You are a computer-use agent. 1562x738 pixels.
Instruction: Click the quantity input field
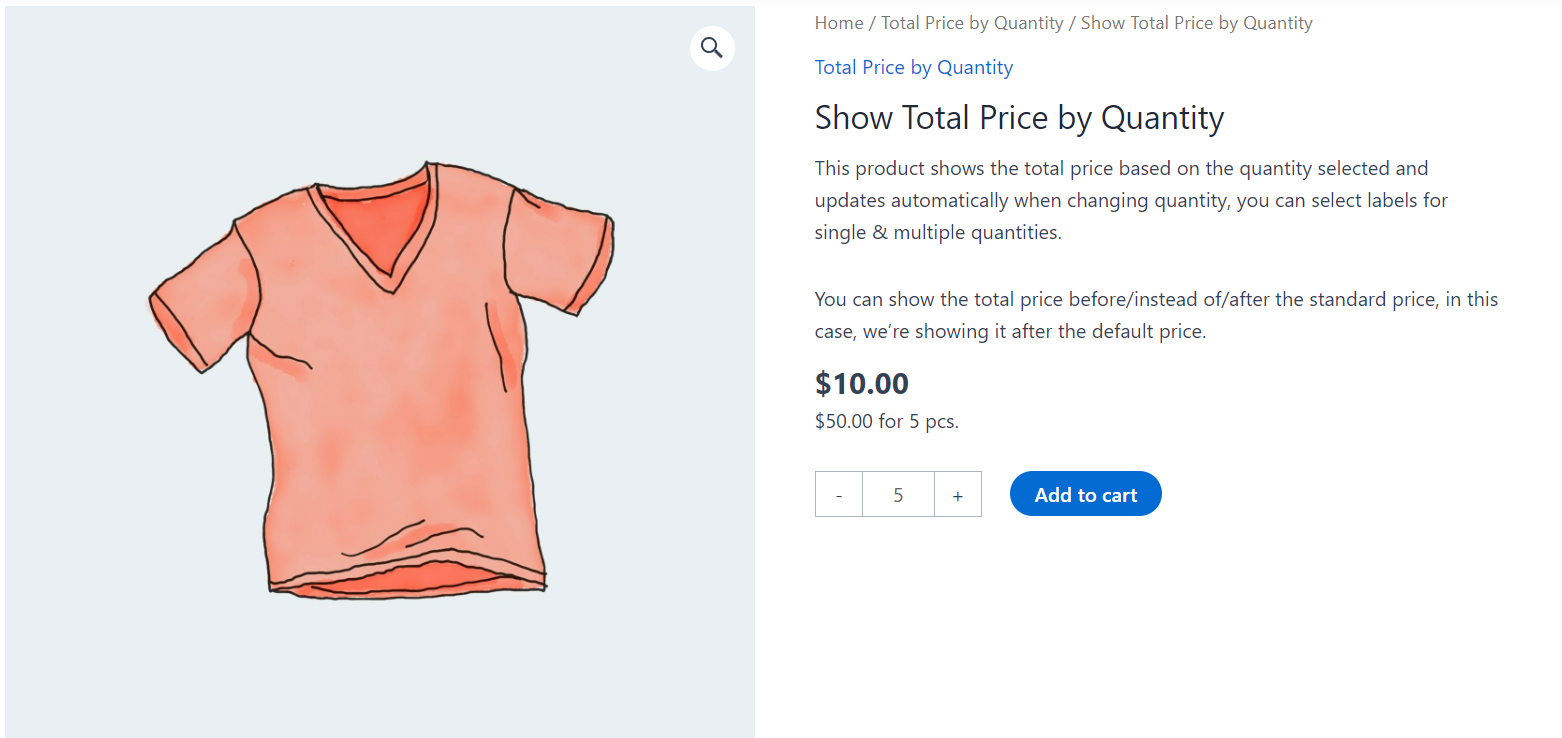pyautogui.click(x=898, y=493)
